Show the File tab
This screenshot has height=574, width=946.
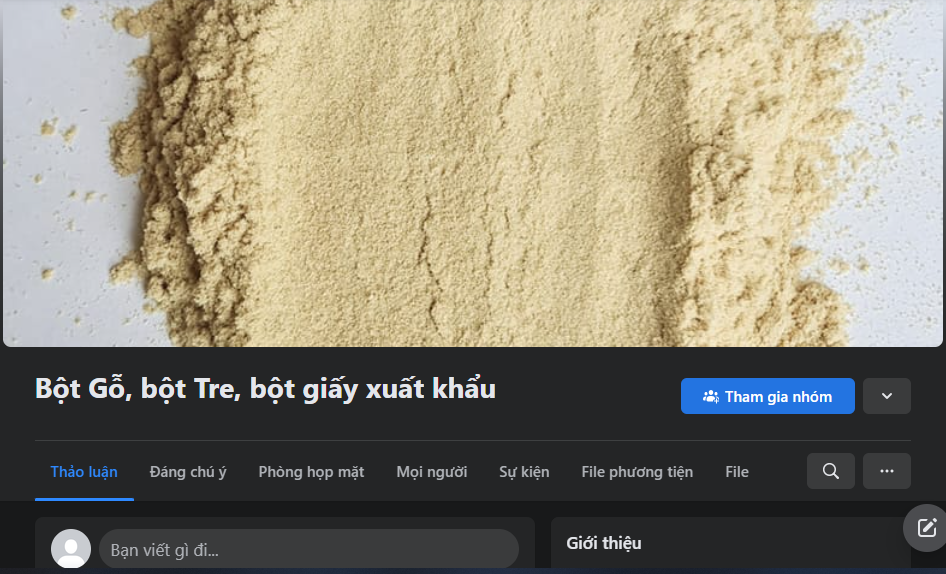coord(737,472)
